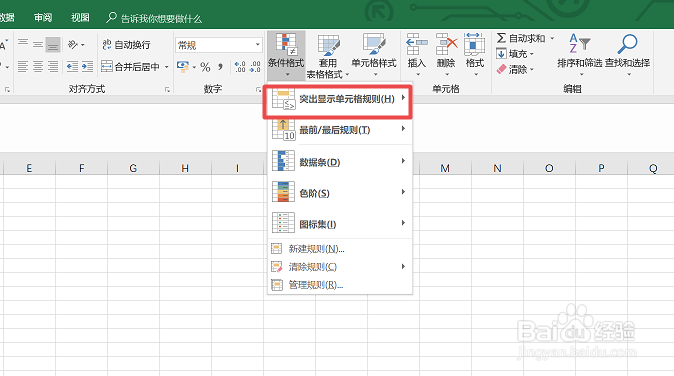This screenshot has width=674, height=376.
Task: Open 查找和选择 magnifier tool
Action: (627, 55)
